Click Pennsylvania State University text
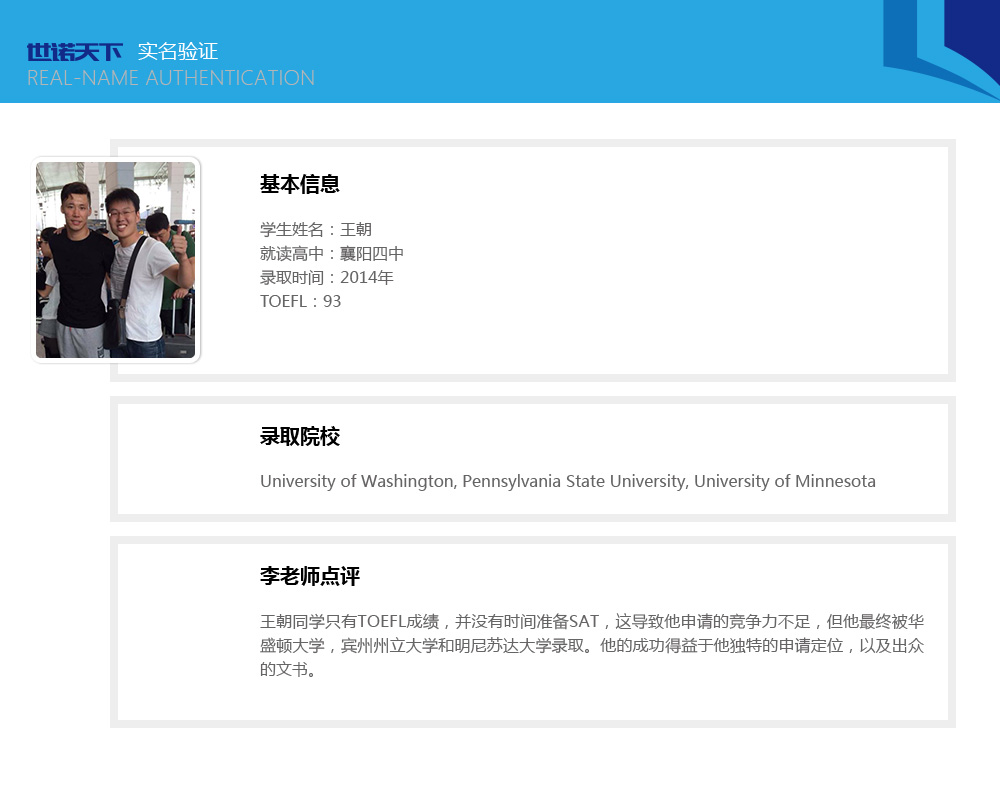This screenshot has height=800, width=1000. pos(574,482)
